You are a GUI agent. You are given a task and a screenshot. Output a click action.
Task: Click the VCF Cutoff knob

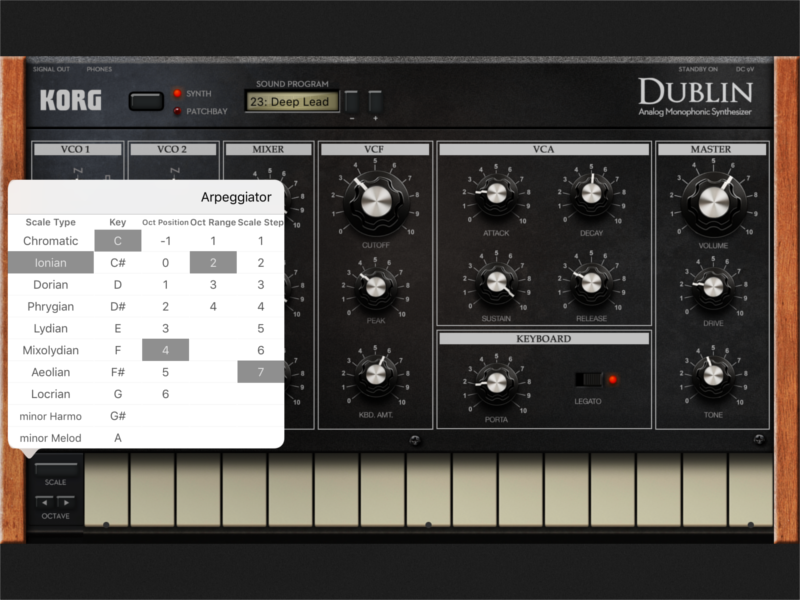tap(376, 201)
